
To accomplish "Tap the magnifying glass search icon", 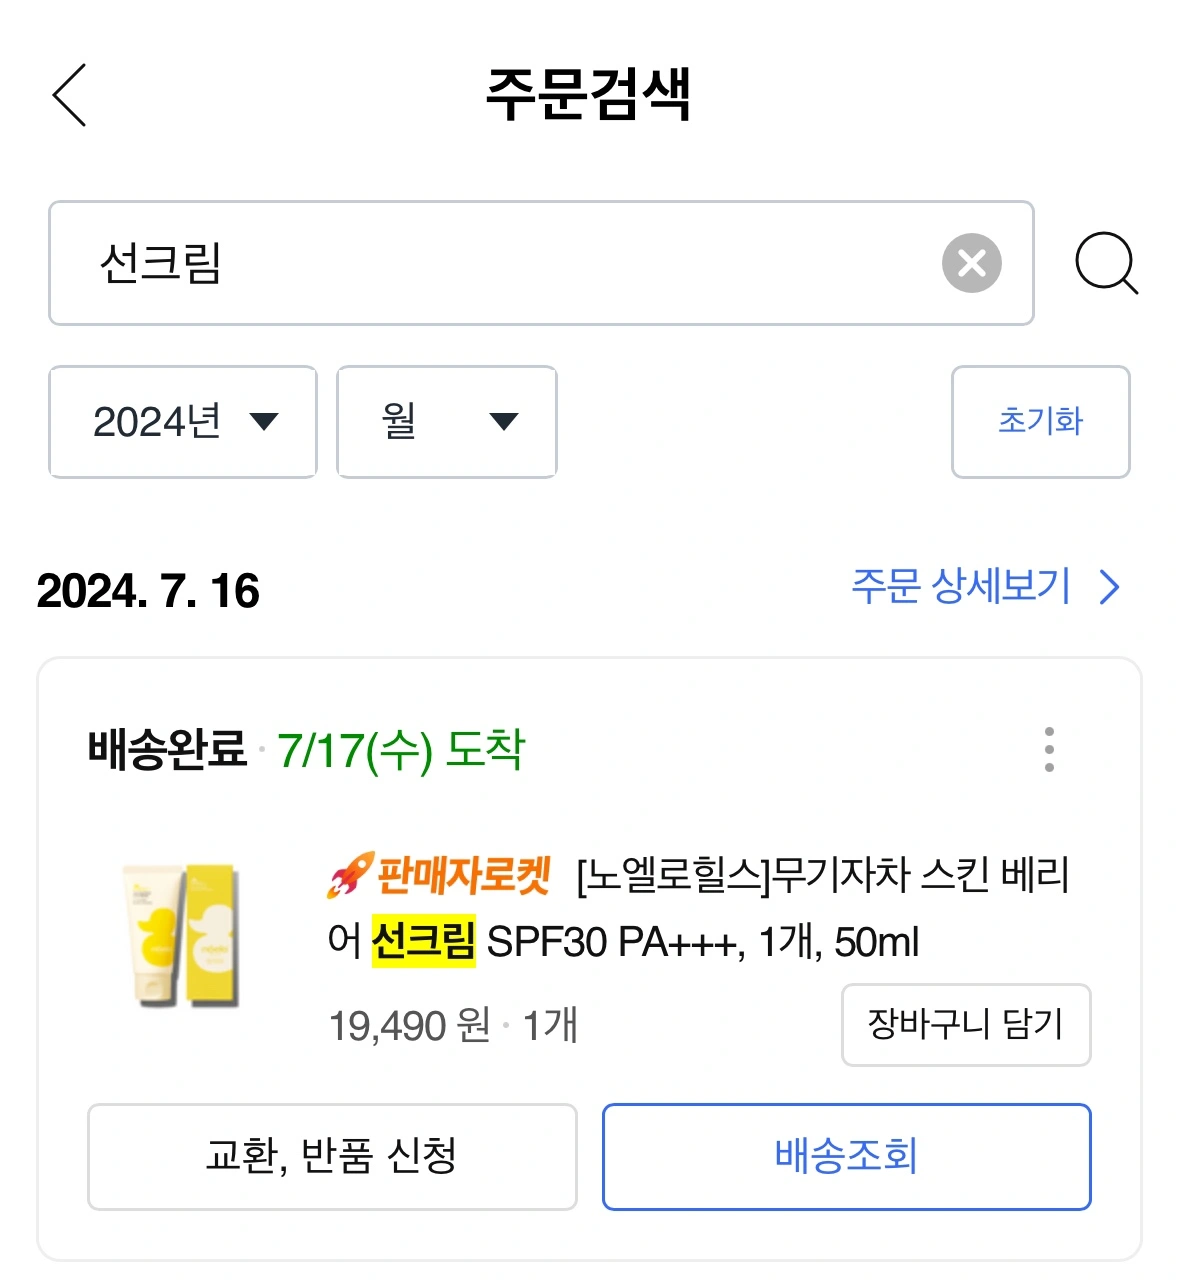I will [x=1105, y=264].
